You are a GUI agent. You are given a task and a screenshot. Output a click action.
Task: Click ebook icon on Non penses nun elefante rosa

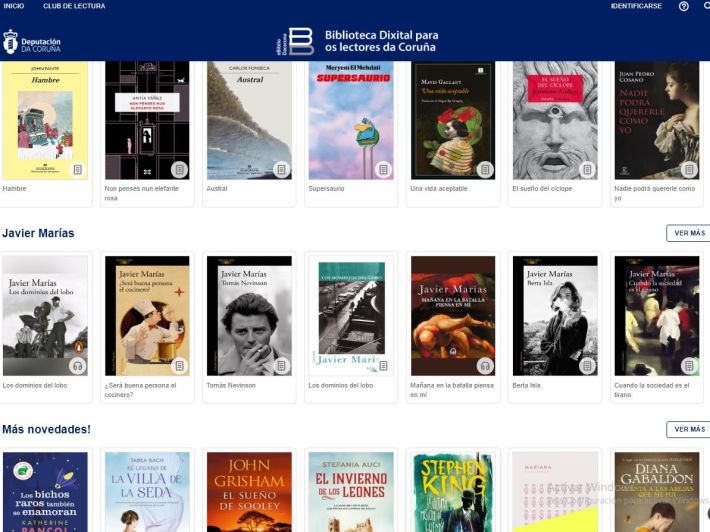(x=180, y=170)
